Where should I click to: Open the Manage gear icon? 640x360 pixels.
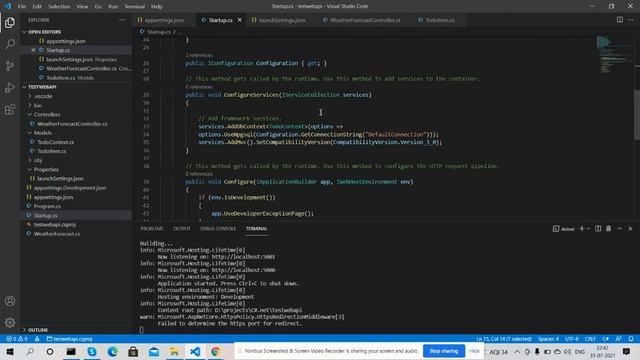(10, 322)
